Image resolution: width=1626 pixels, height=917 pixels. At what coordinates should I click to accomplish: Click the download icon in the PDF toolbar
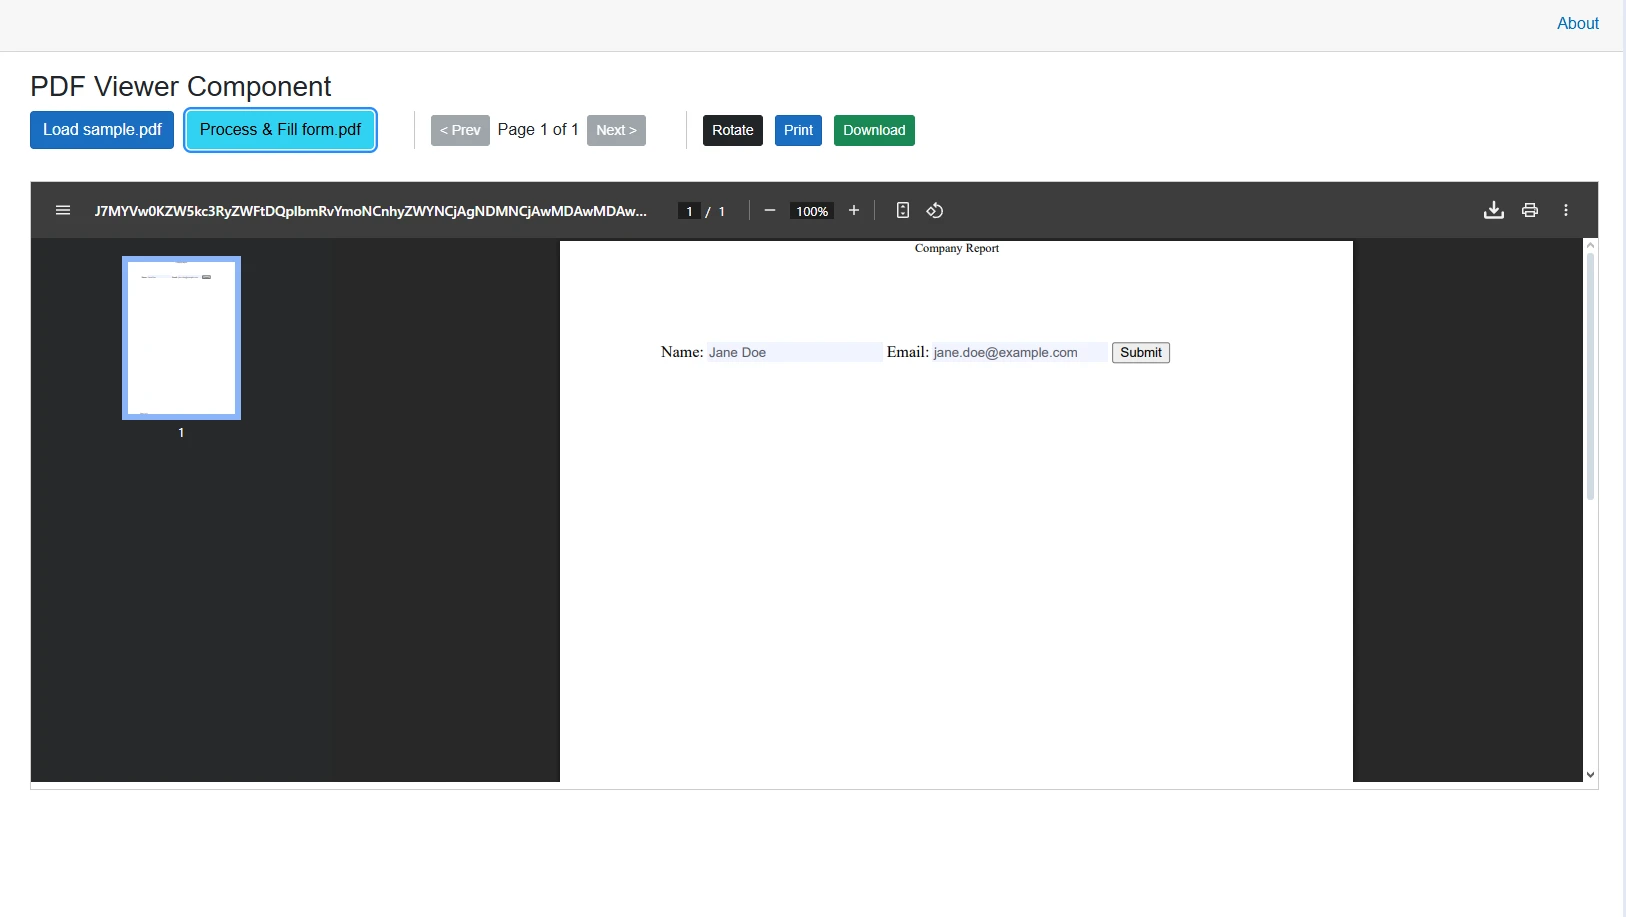pyautogui.click(x=1492, y=210)
